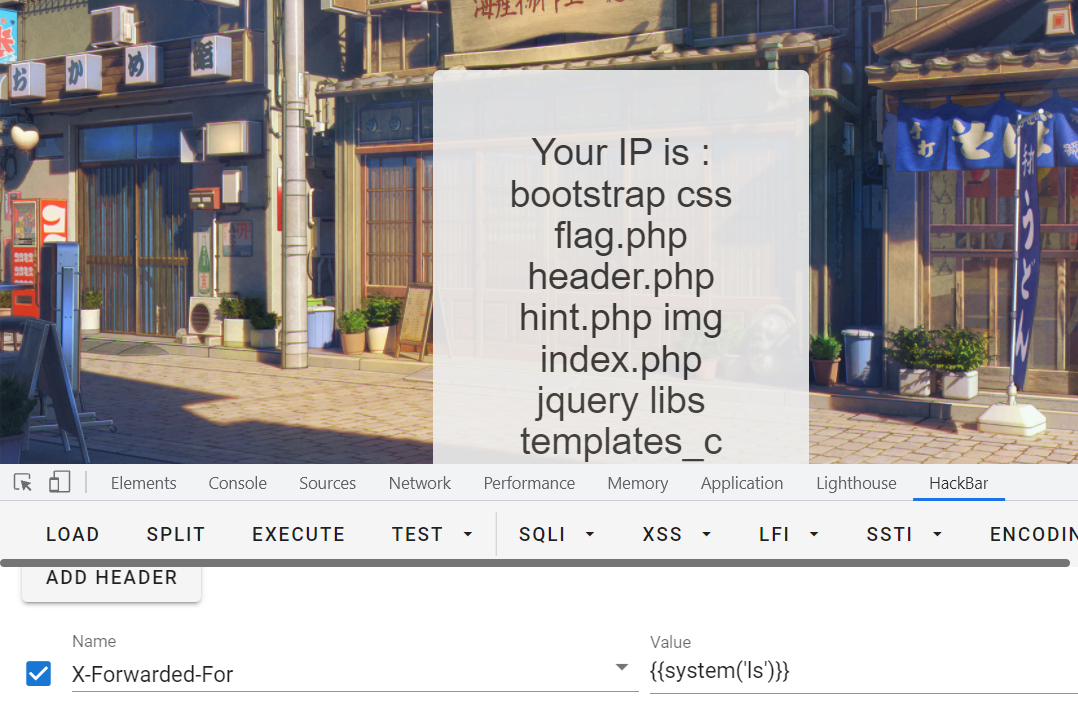Expand the SSTI dropdown arrow
The width and height of the screenshot is (1078, 714).
pos(937,534)
